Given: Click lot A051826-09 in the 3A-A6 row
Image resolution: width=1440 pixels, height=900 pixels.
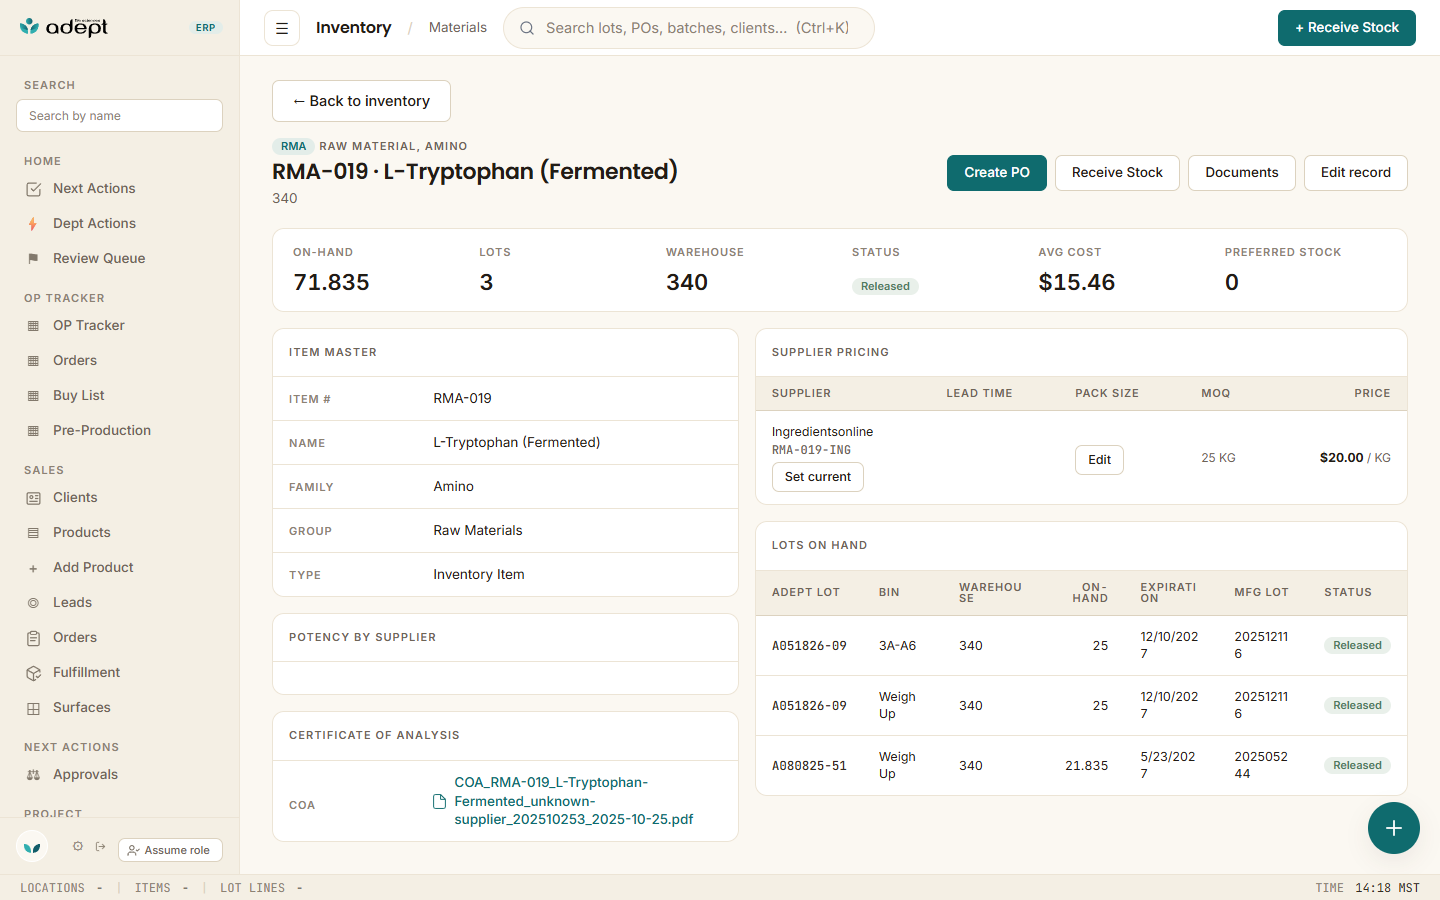Looking at the screenshot, I should pyautogui.click(x=809, y=646).
